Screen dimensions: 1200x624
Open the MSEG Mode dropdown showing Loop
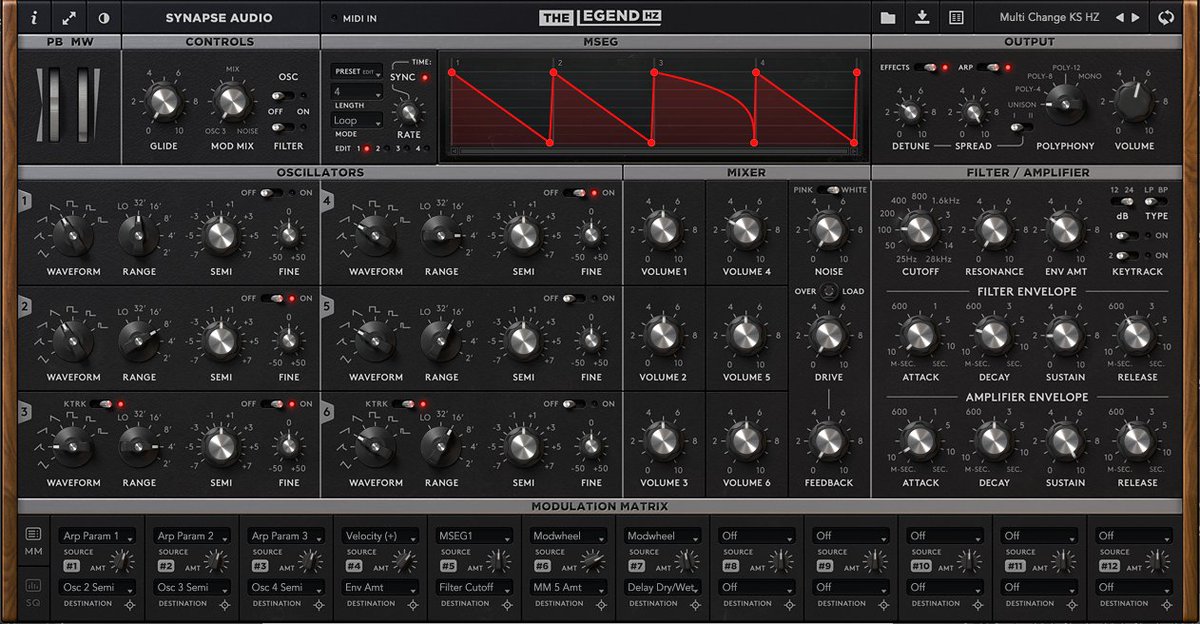(x=357, y=120)
